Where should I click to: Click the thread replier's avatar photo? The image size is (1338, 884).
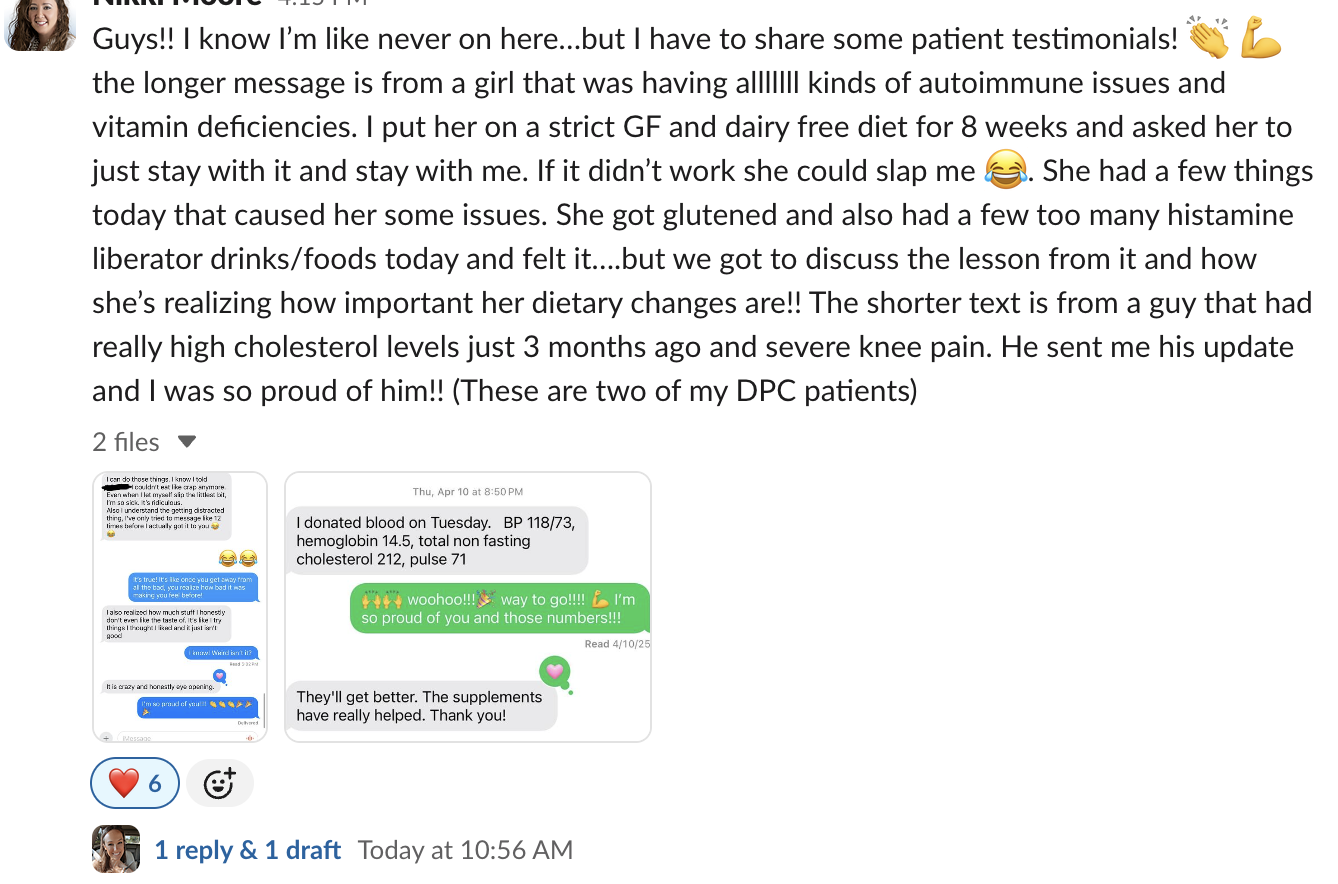point(116,849)
